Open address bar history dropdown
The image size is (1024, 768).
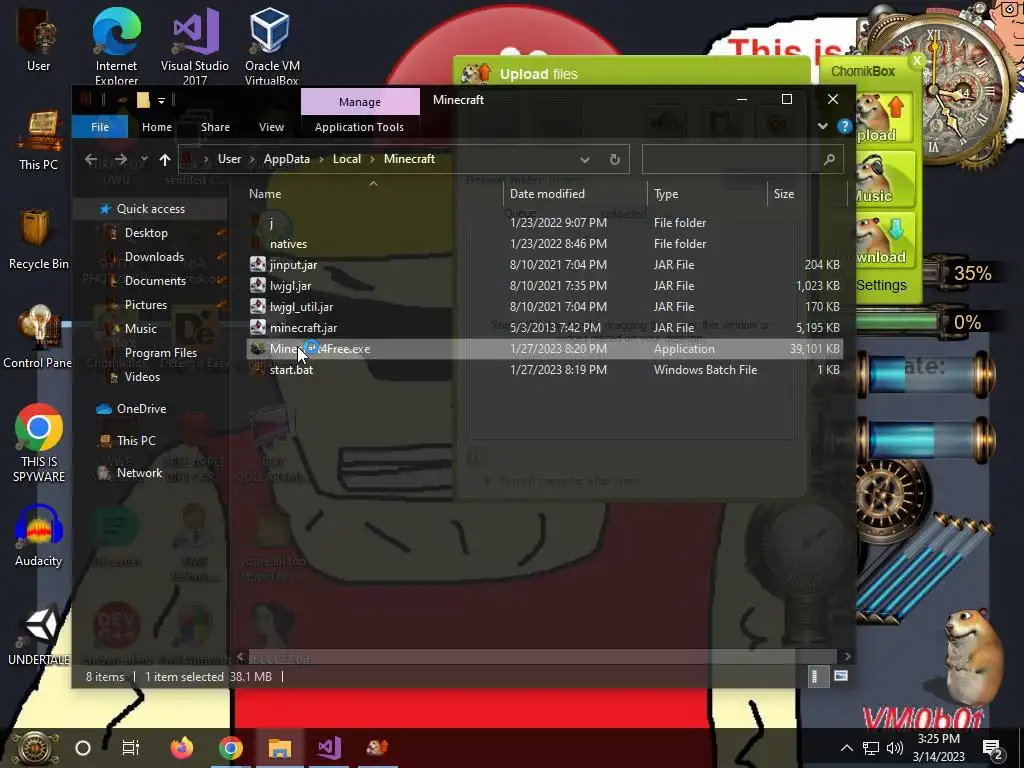click(x=584, y=159)
